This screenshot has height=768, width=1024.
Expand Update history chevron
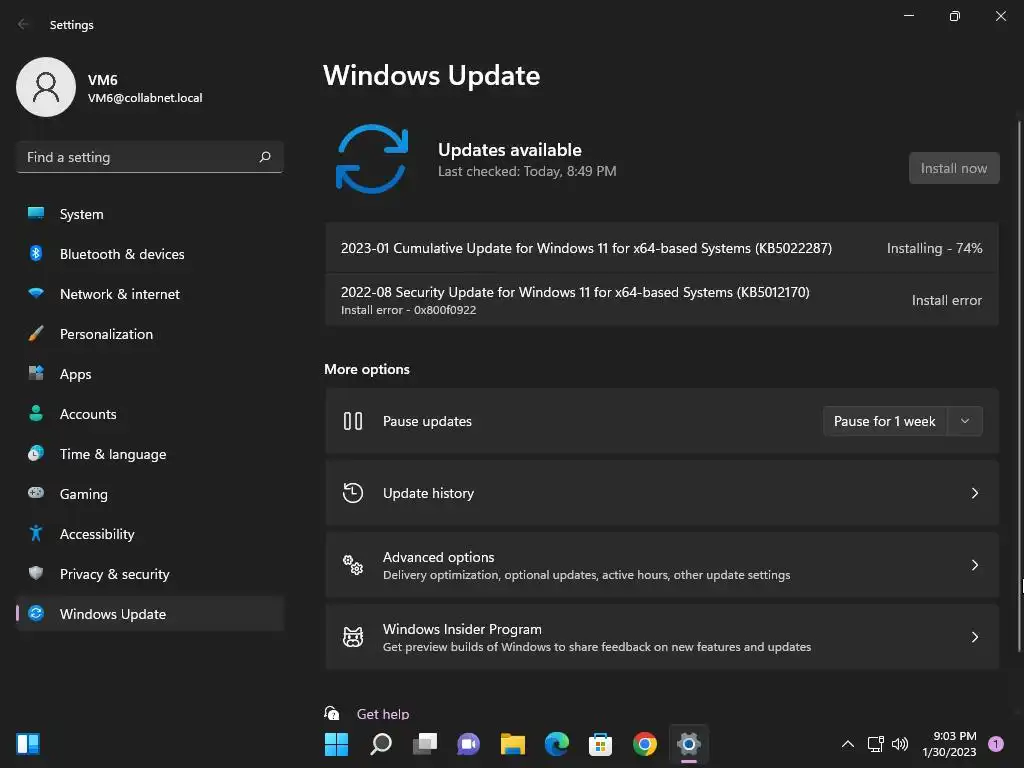point(974,493)
